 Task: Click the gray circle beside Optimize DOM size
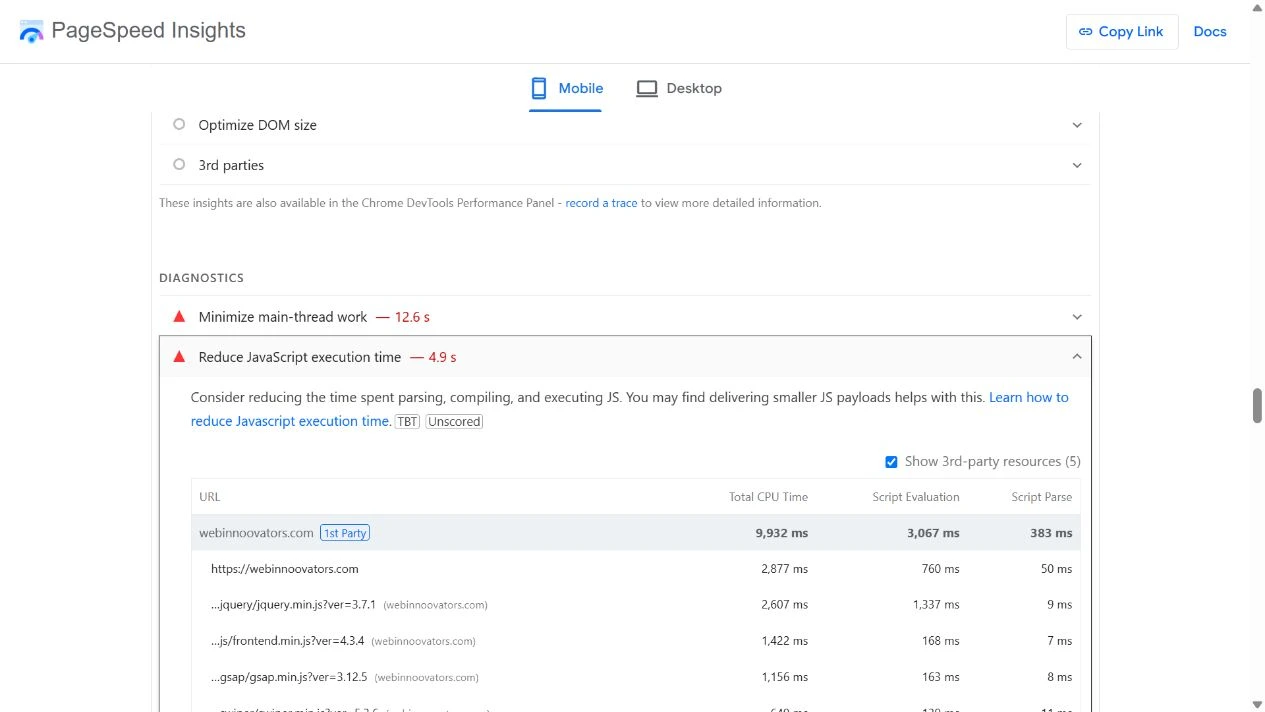coord(179,125)
